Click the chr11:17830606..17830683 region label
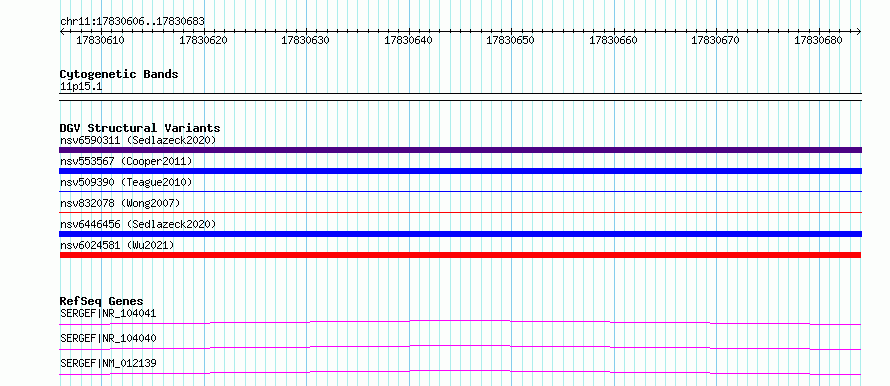Image resolution: width=890 pixels, height=386 pixels. [x=132, y=22]
